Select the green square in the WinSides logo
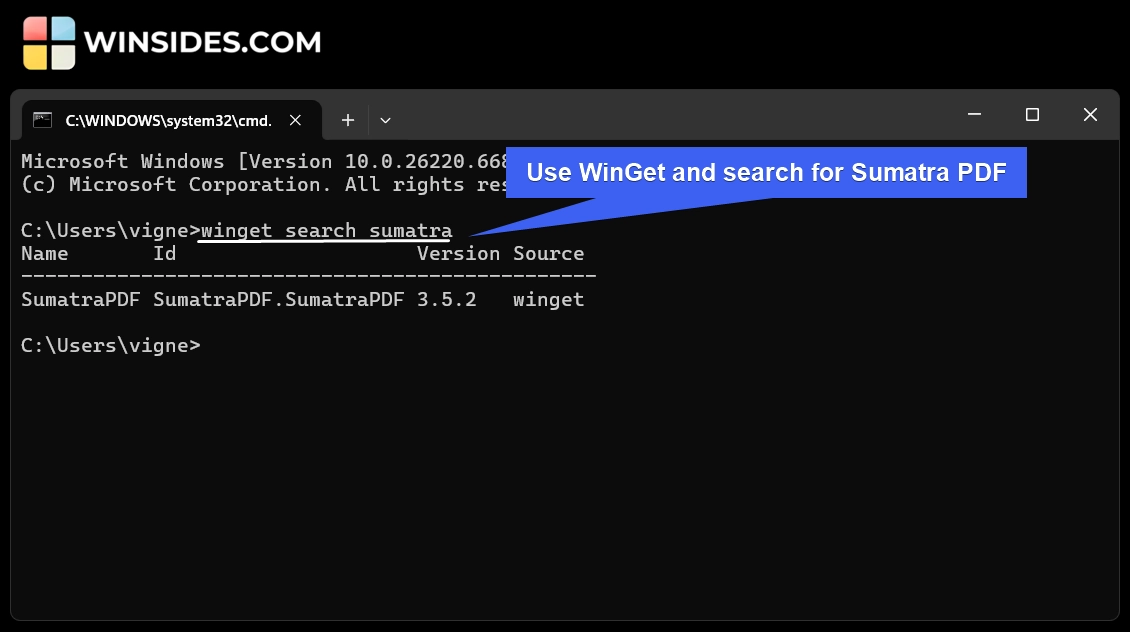1130x632 pixels. pyautogui.click(x=62, y=56)
